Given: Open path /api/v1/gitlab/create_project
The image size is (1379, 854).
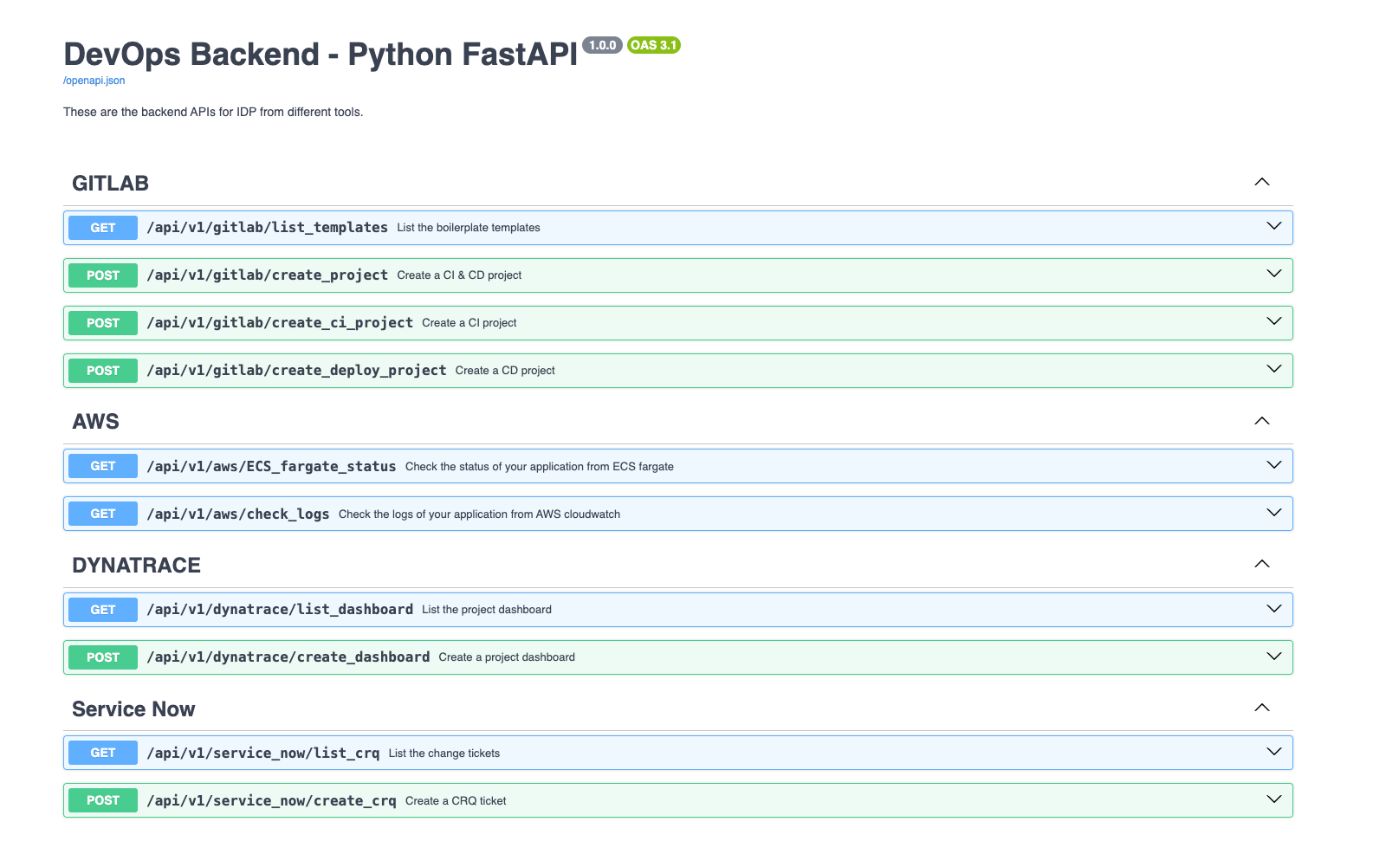Looking at the screenshot, I should 267,275.
